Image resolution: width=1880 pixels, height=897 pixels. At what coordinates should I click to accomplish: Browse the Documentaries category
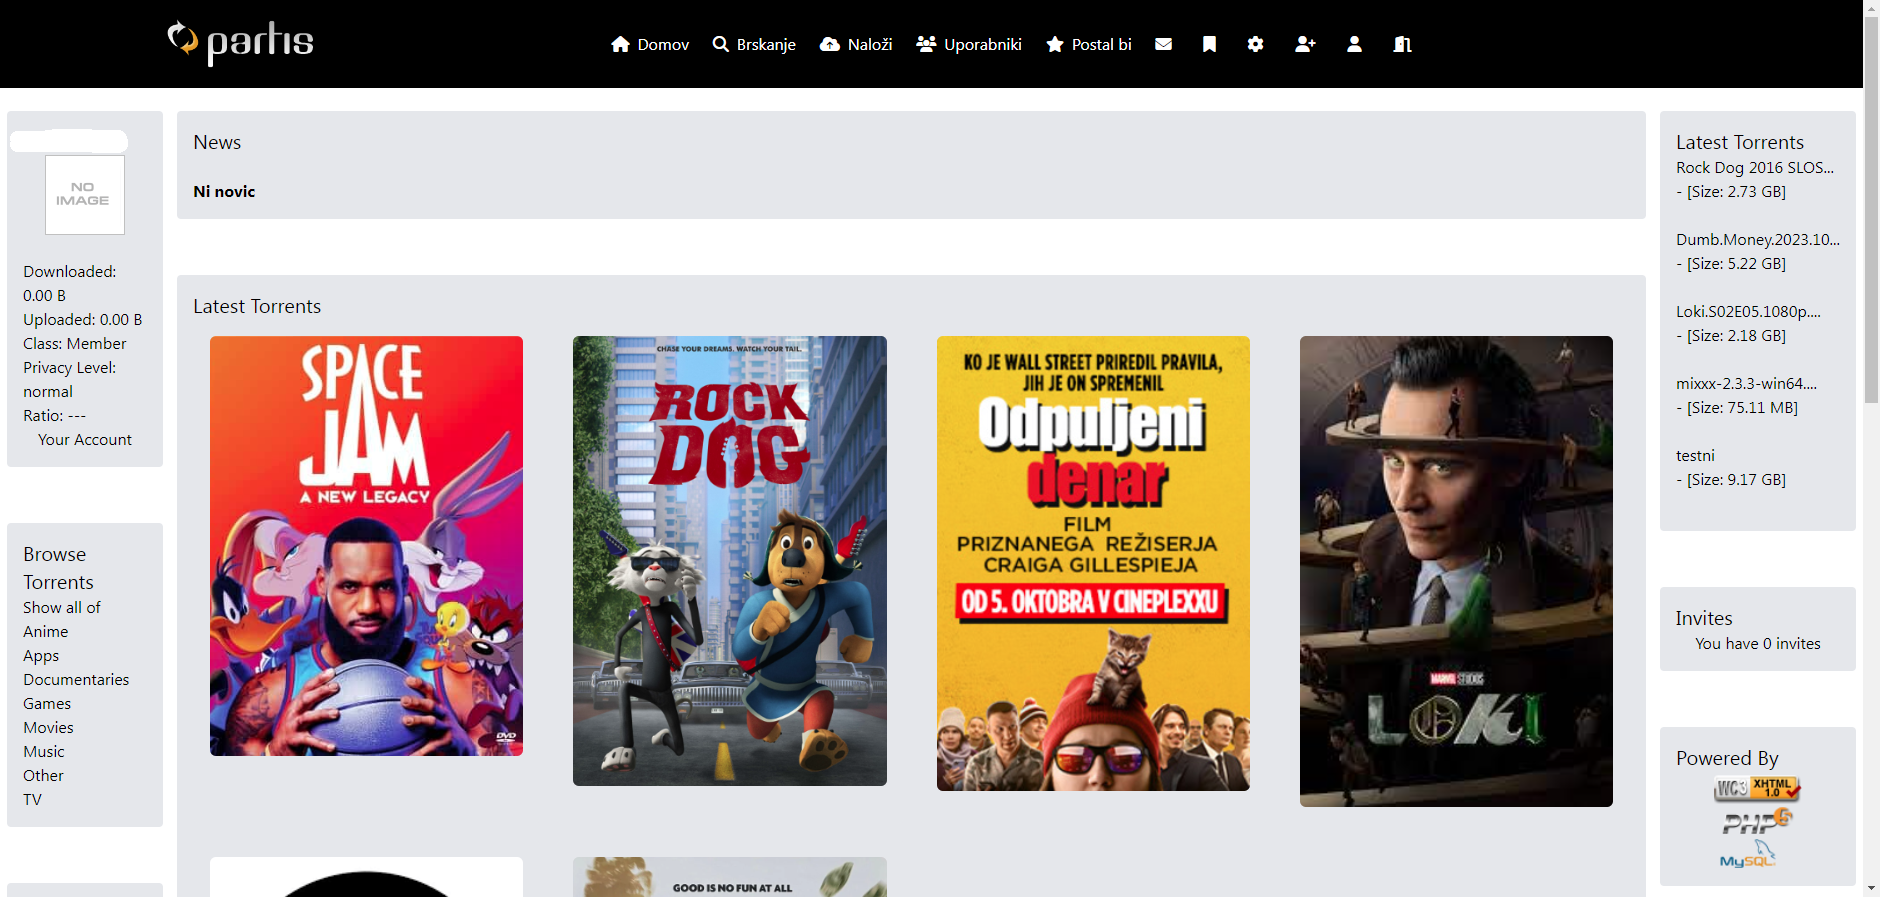(x=76, y=679)
